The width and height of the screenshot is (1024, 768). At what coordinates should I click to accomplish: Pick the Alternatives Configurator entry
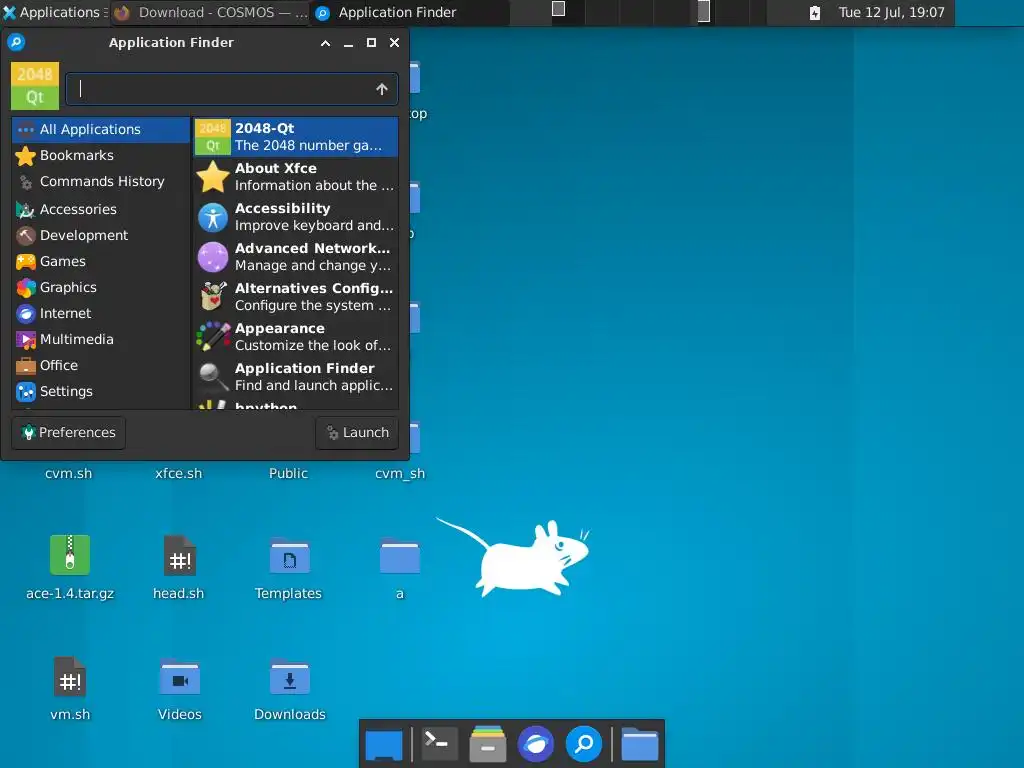click(295, 296)
